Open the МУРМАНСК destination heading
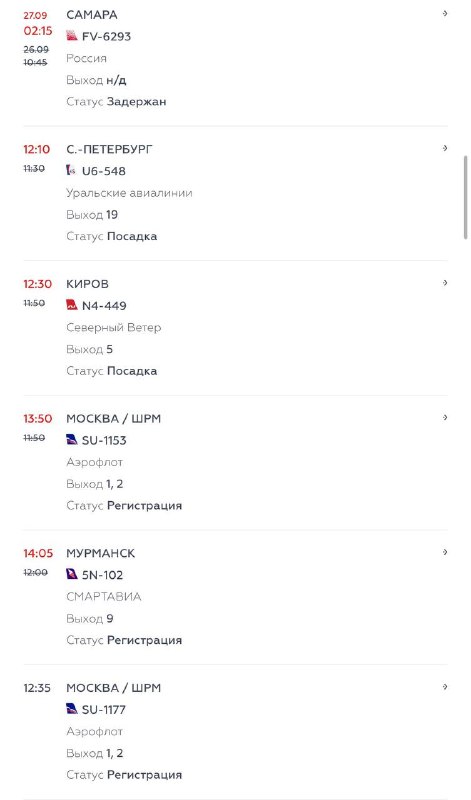This screenshot has width=471, height=800. pos(101,553)
